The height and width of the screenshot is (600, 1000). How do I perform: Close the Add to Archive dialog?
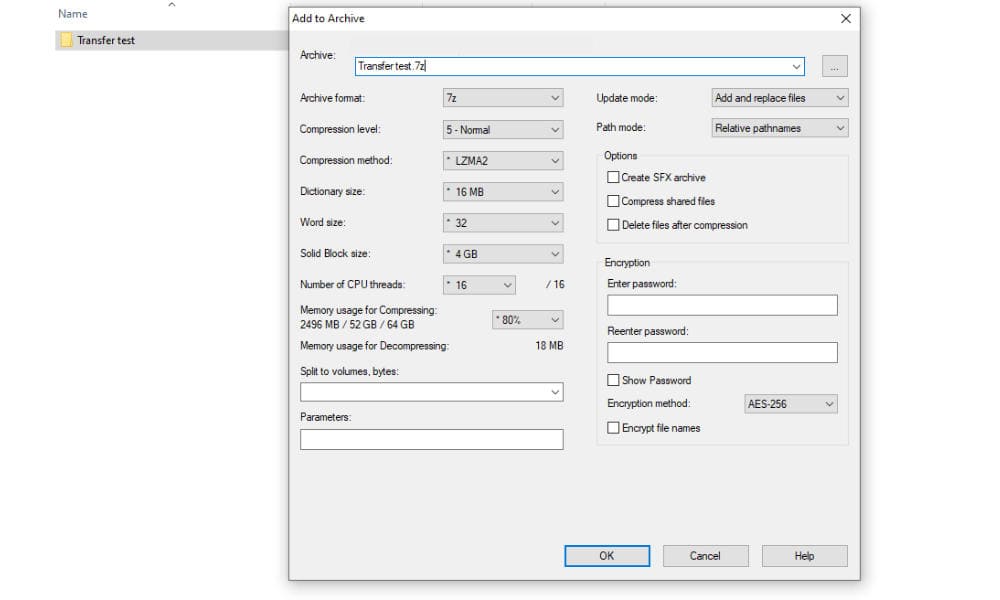846,18
